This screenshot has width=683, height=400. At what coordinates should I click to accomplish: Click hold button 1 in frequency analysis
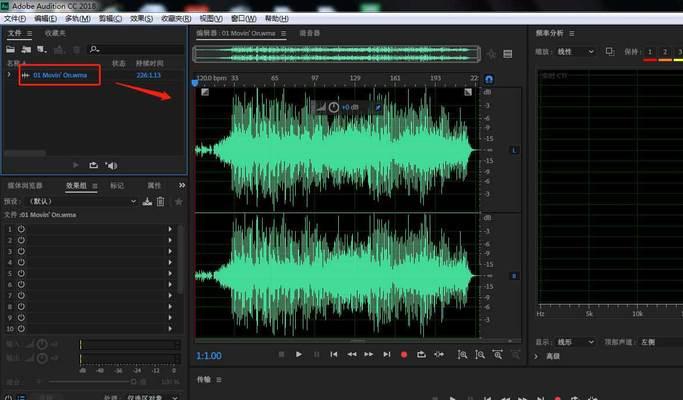(x=650, y=52)
